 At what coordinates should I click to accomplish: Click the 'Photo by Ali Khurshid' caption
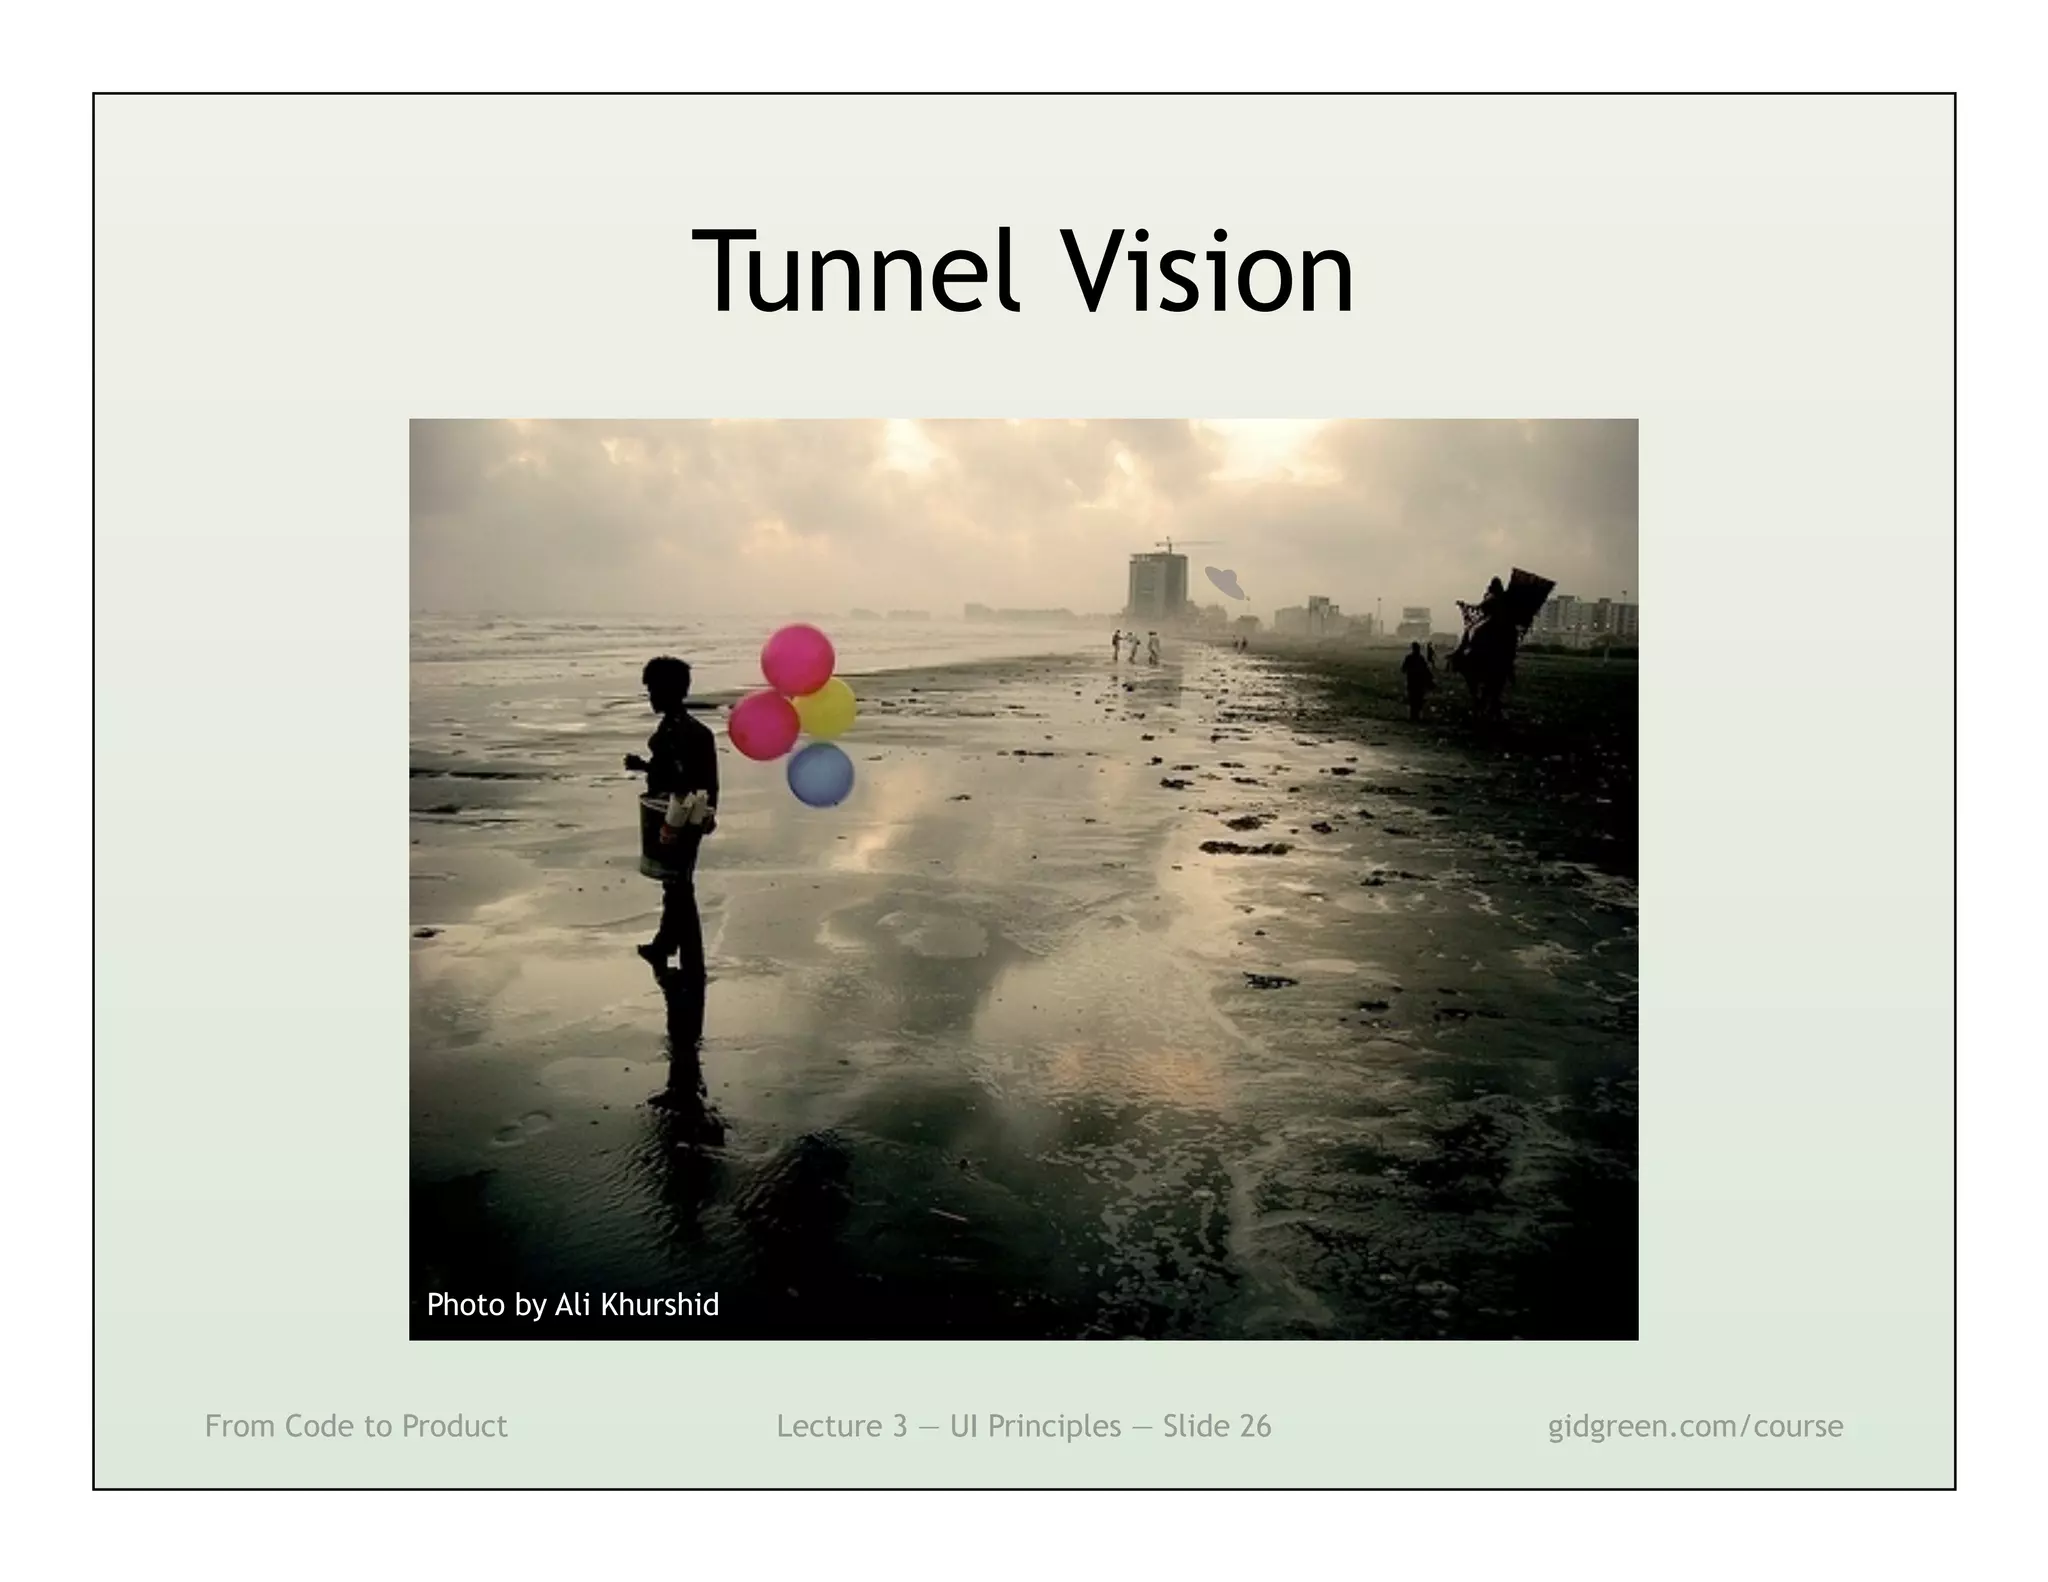[x=573, y=1305]
